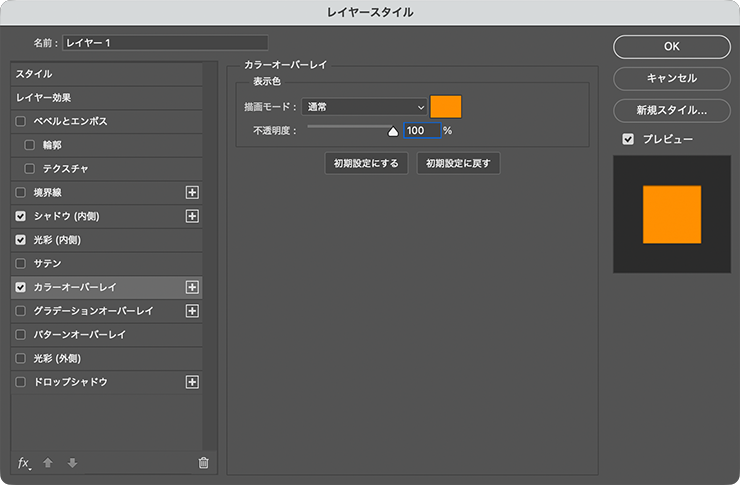
Task: Click the 名前 text field
Action: pos(165,43)
